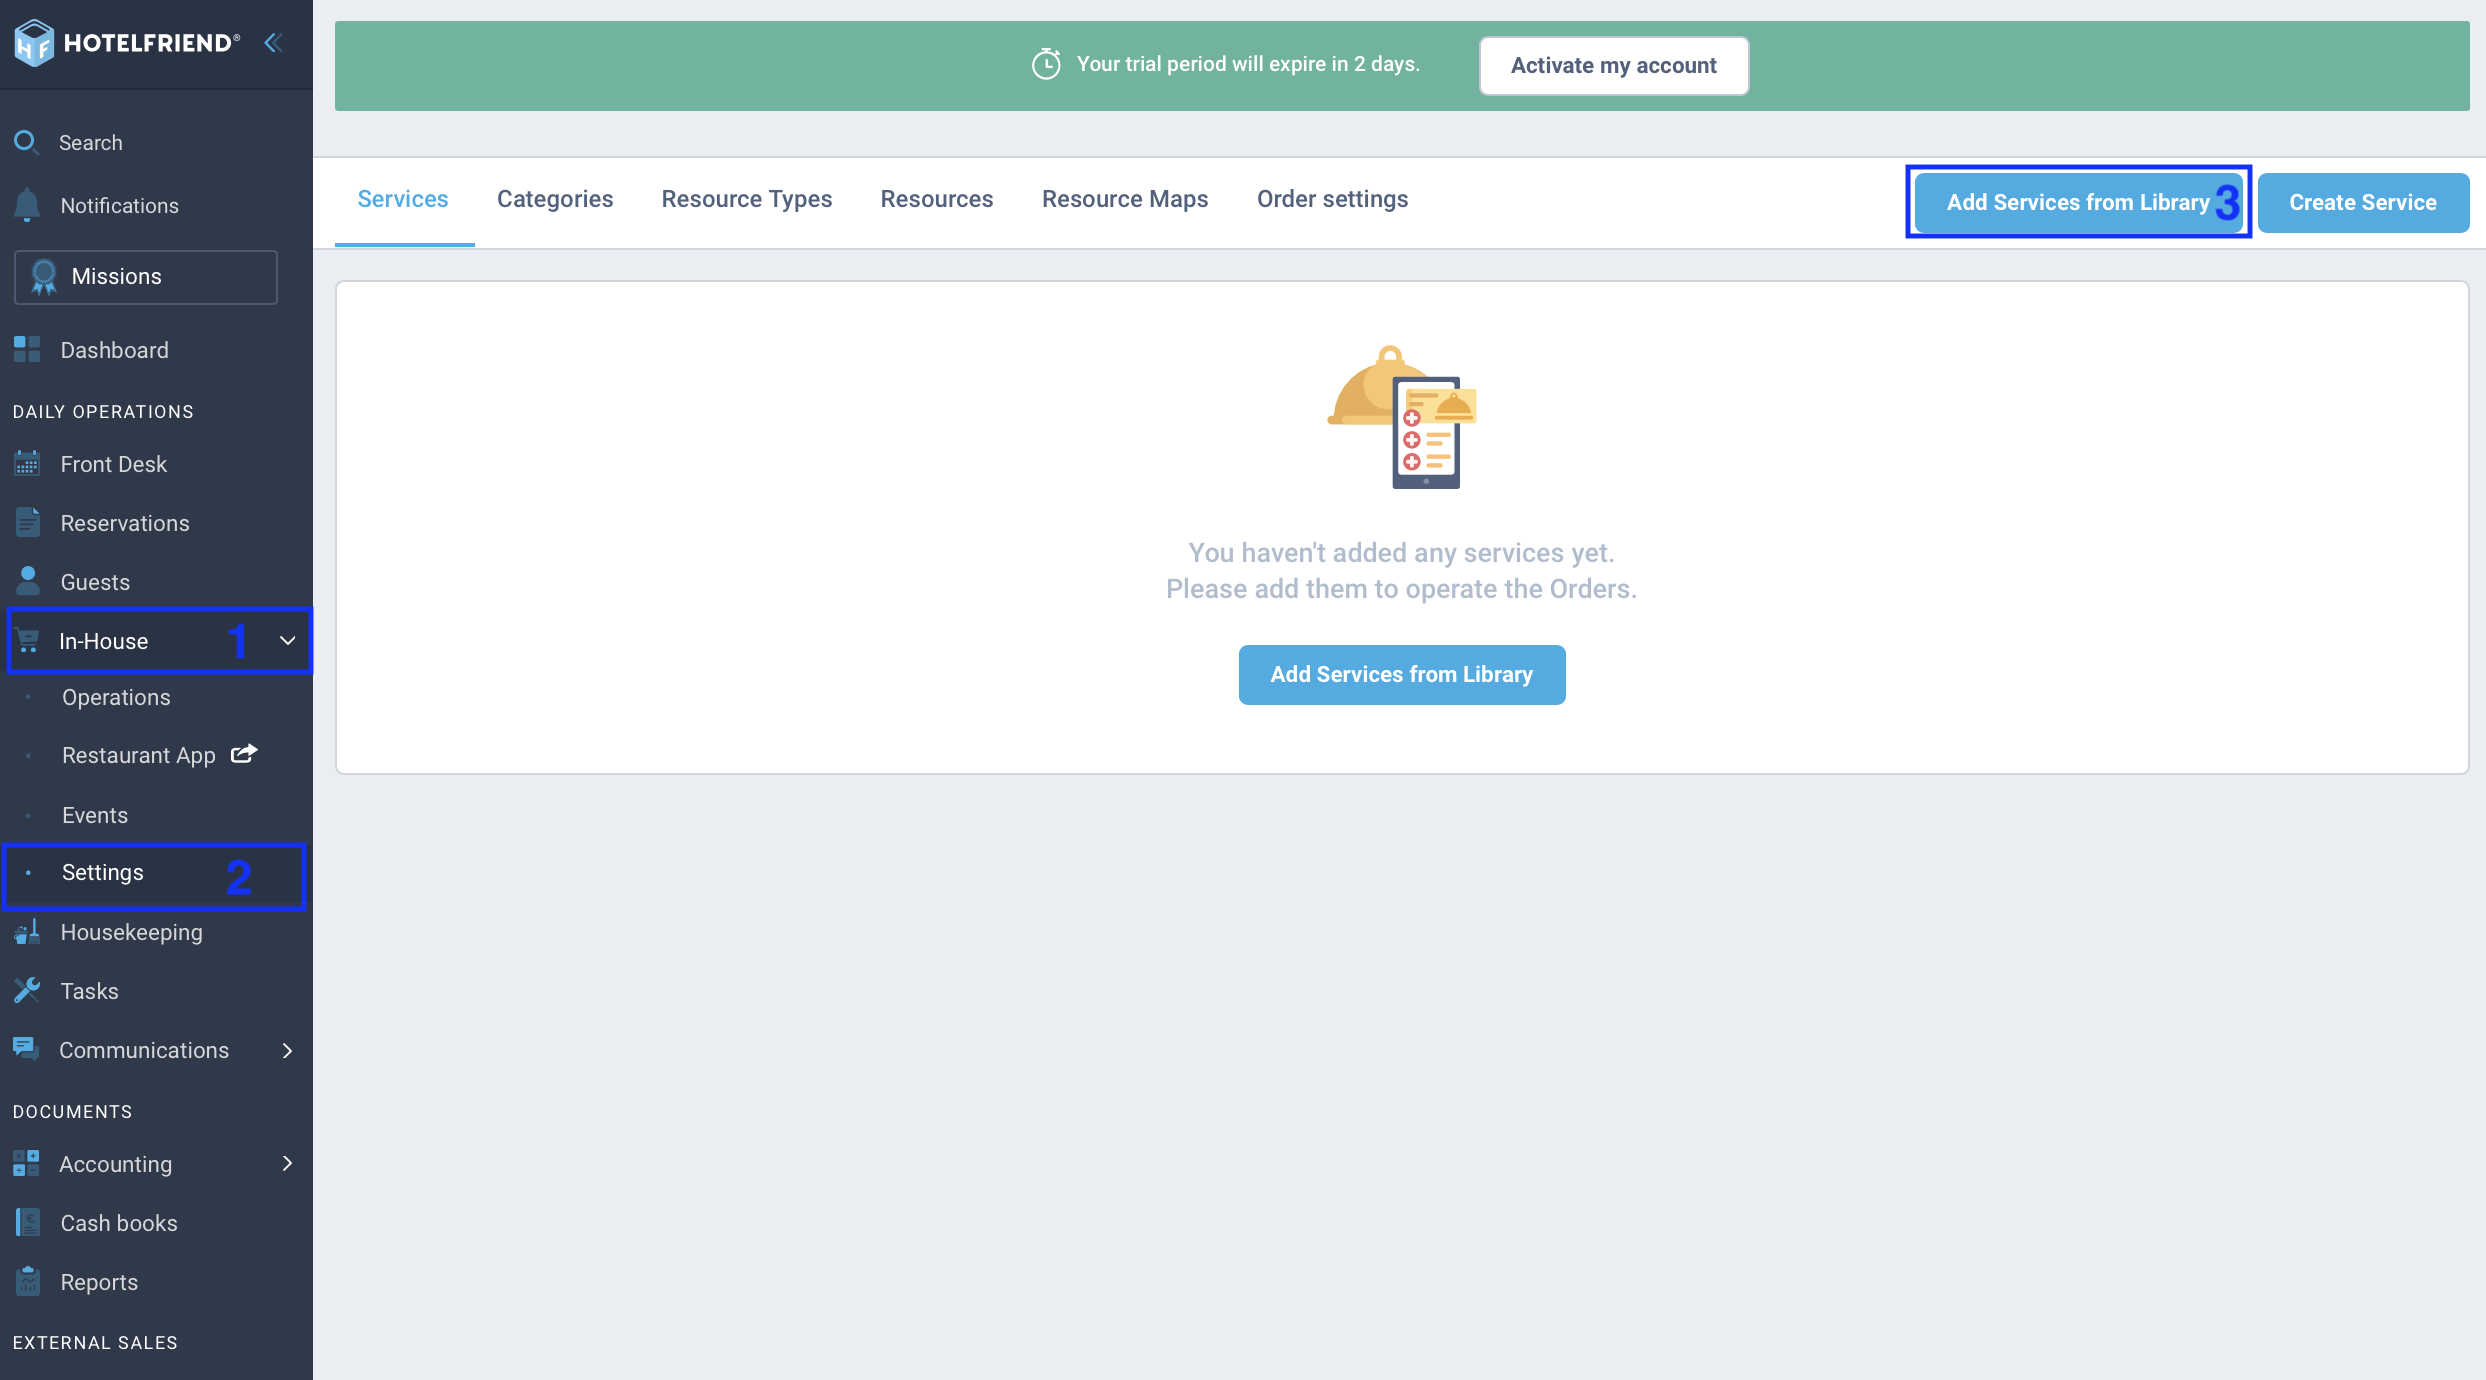Go to Dashboard
Viewport: 2486px width, 1380px height.
[x=156, y=350]
